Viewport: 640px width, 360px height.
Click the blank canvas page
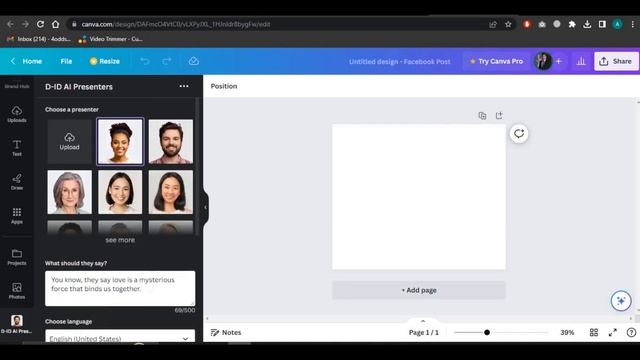pyautogui.click(x=419, y=197)
